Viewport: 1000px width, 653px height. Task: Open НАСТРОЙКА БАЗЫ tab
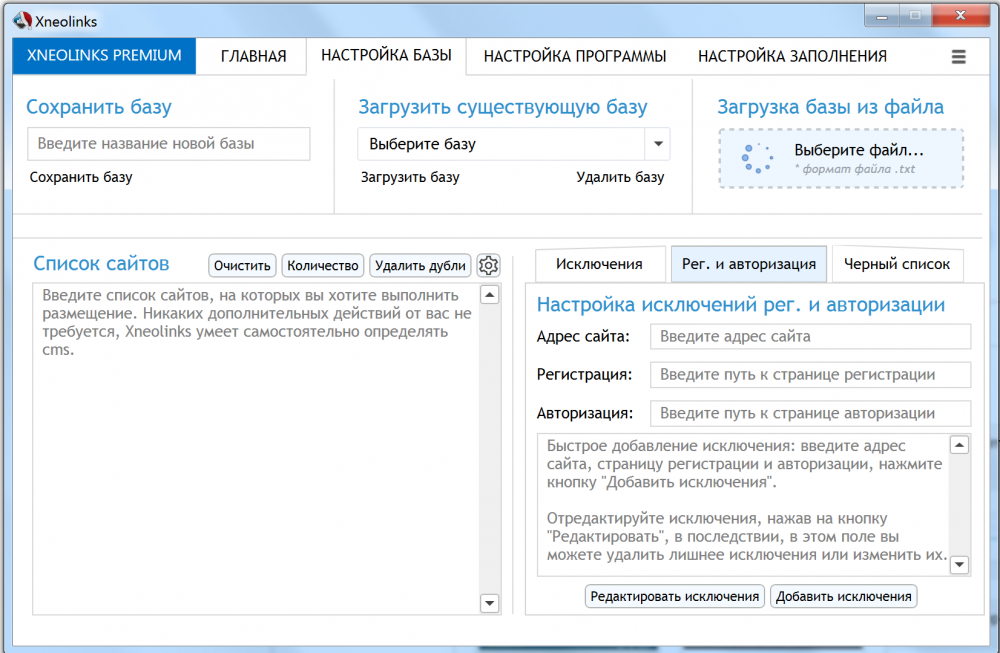coord(386,55)
